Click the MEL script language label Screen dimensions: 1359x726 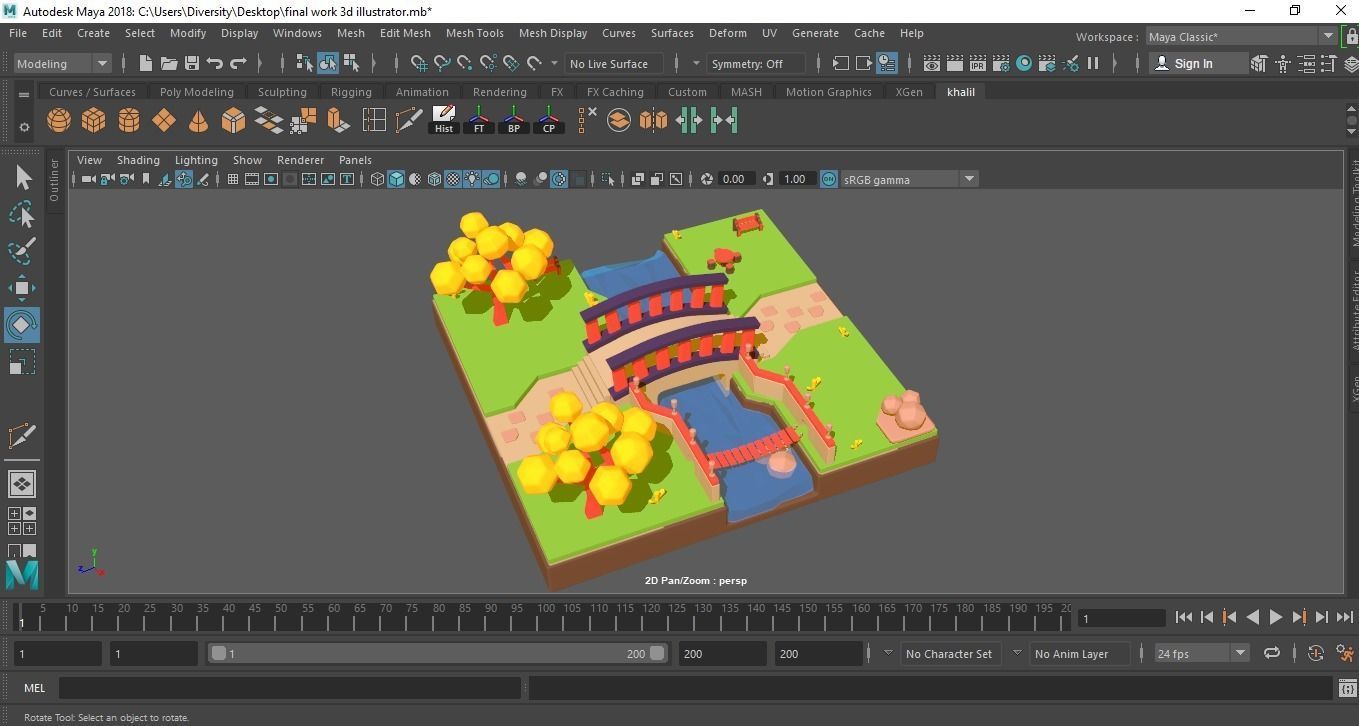pos(35,688)
